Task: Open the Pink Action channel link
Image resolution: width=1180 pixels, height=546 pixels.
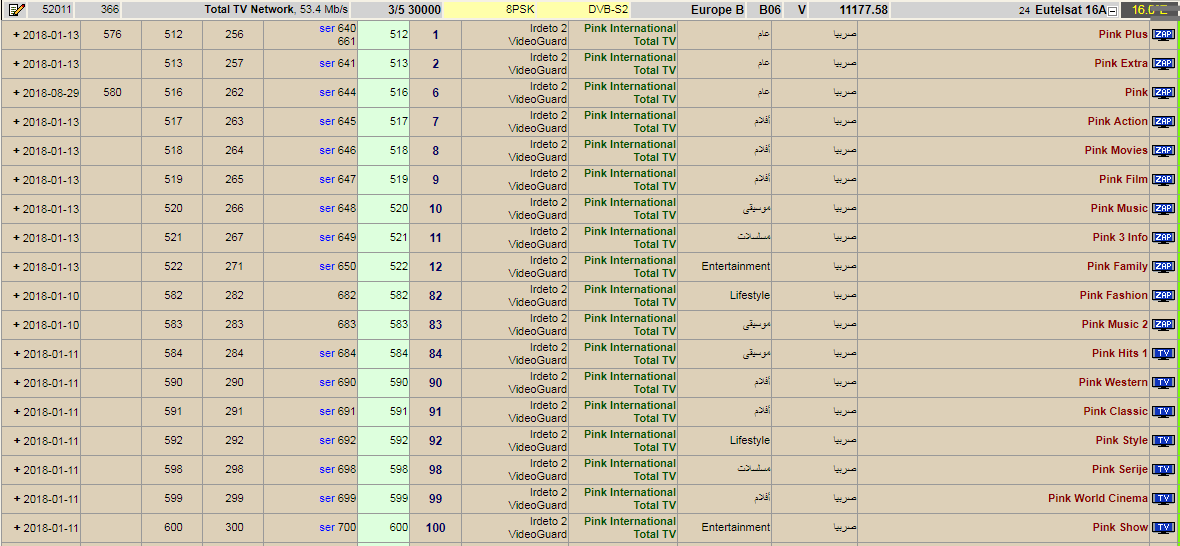Action: click(x=1118, y=122)
